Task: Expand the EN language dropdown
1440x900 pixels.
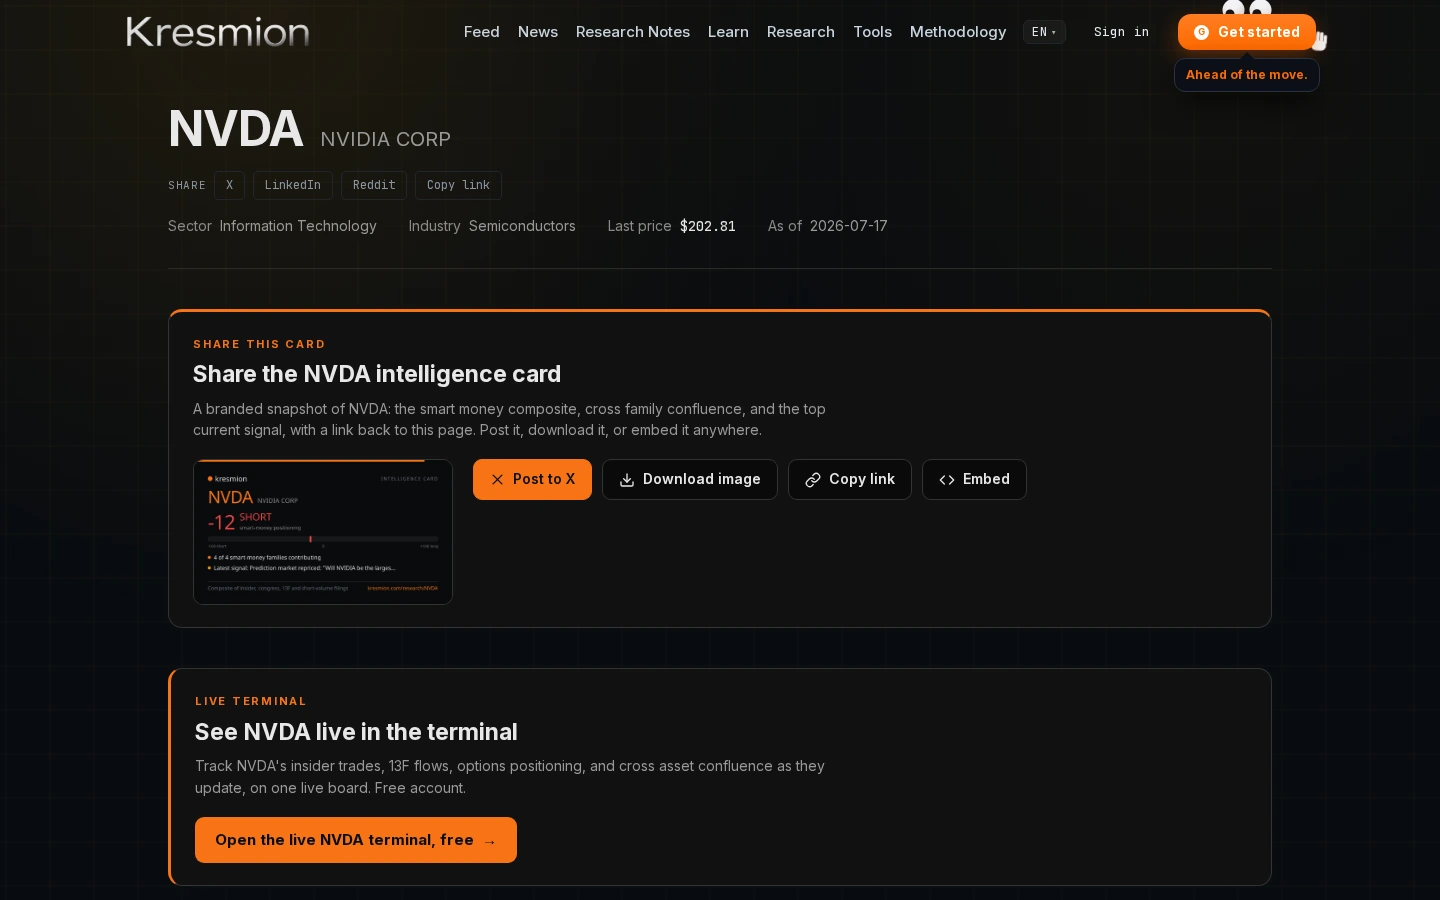Action: coord(1044,32)
